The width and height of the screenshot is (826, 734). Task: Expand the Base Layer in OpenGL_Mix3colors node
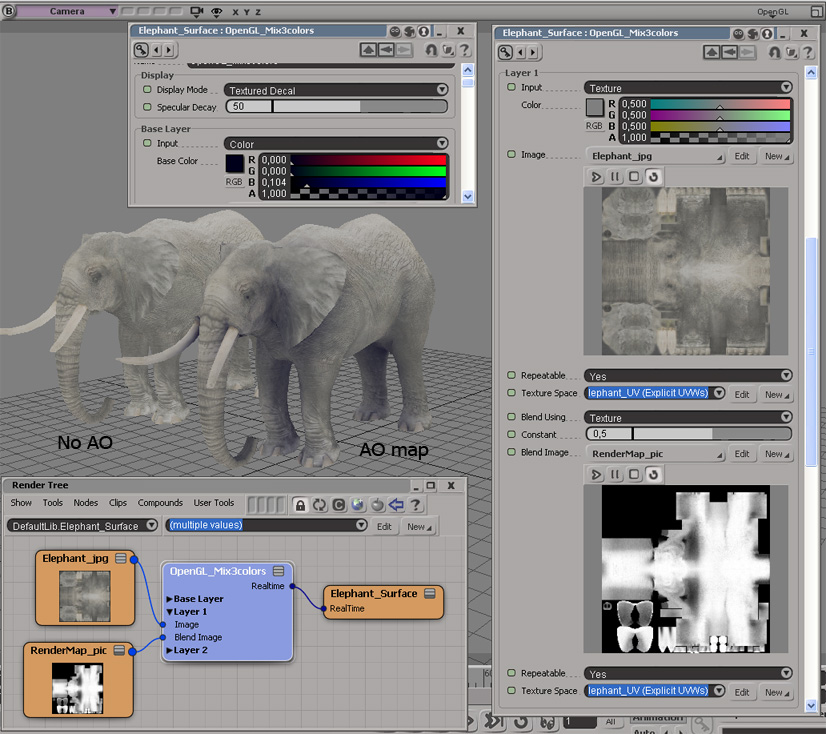point(170,599)
